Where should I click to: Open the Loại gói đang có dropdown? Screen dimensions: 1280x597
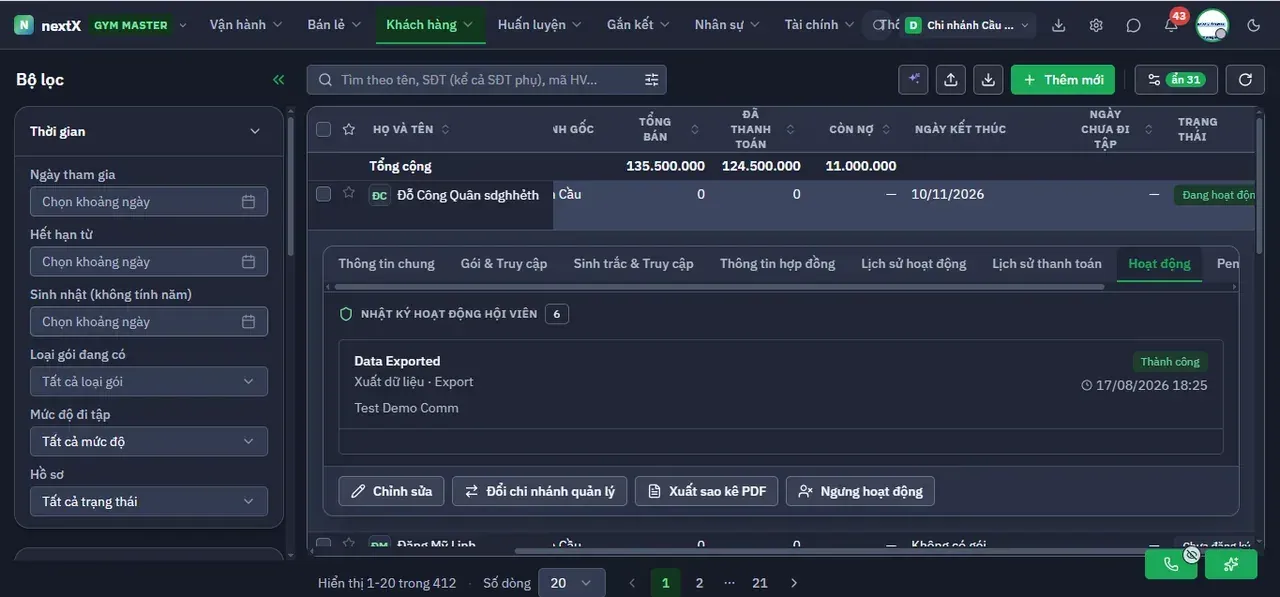click(x=149, y=381)
